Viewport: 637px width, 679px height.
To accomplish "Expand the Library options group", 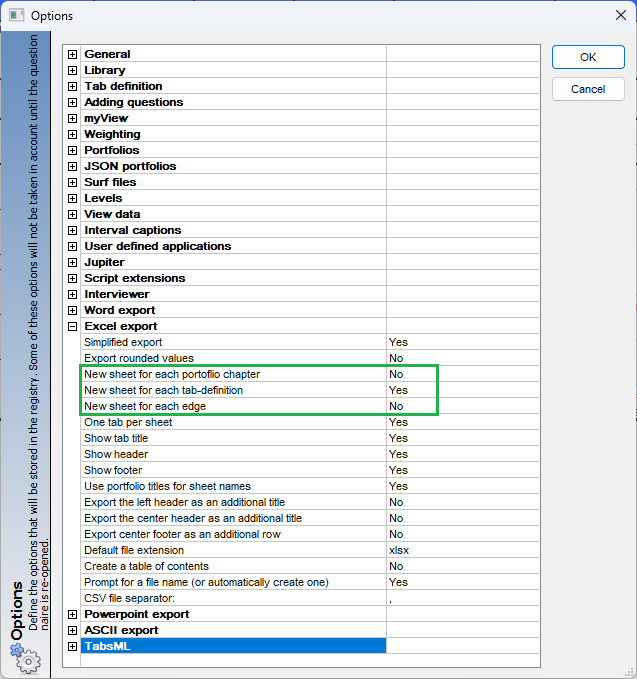I will tap(72, 70).
